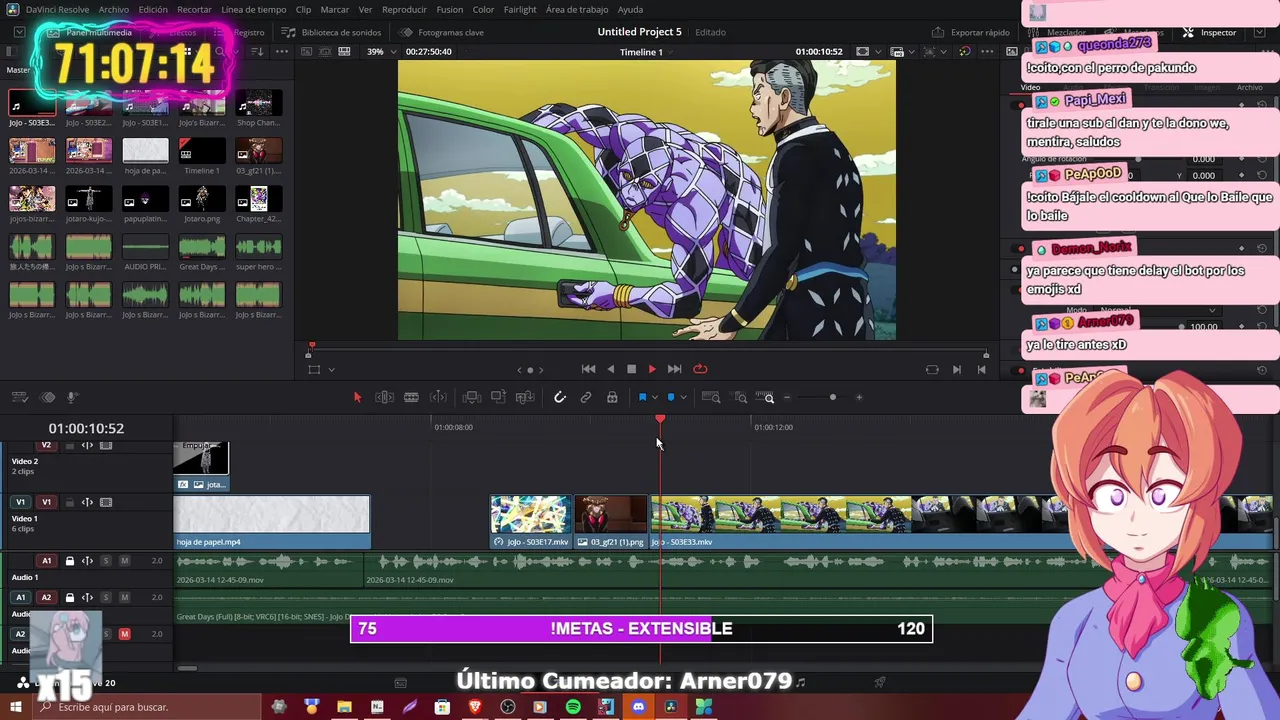
Task: Click the timeline zoom in plus button
Action: [859, 397]
